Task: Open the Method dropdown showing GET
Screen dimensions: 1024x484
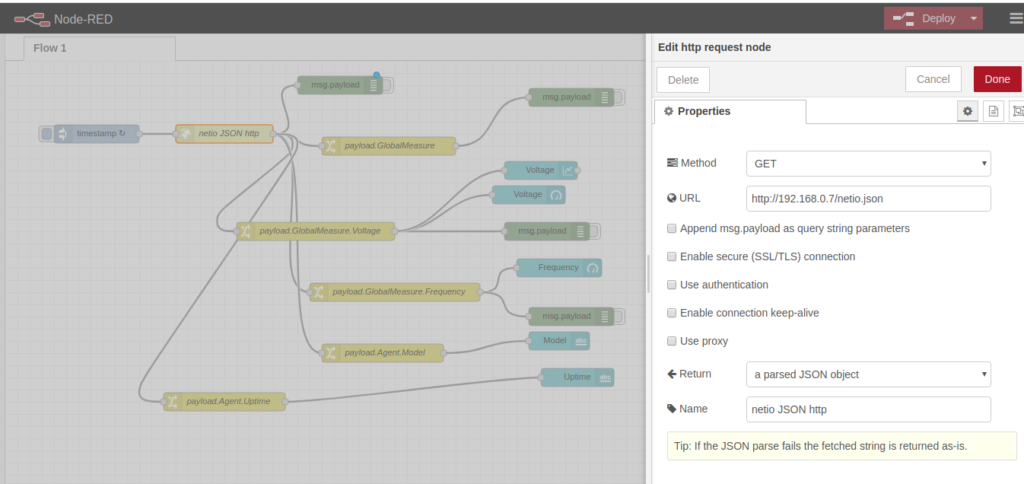Action: tap(869, 164)
